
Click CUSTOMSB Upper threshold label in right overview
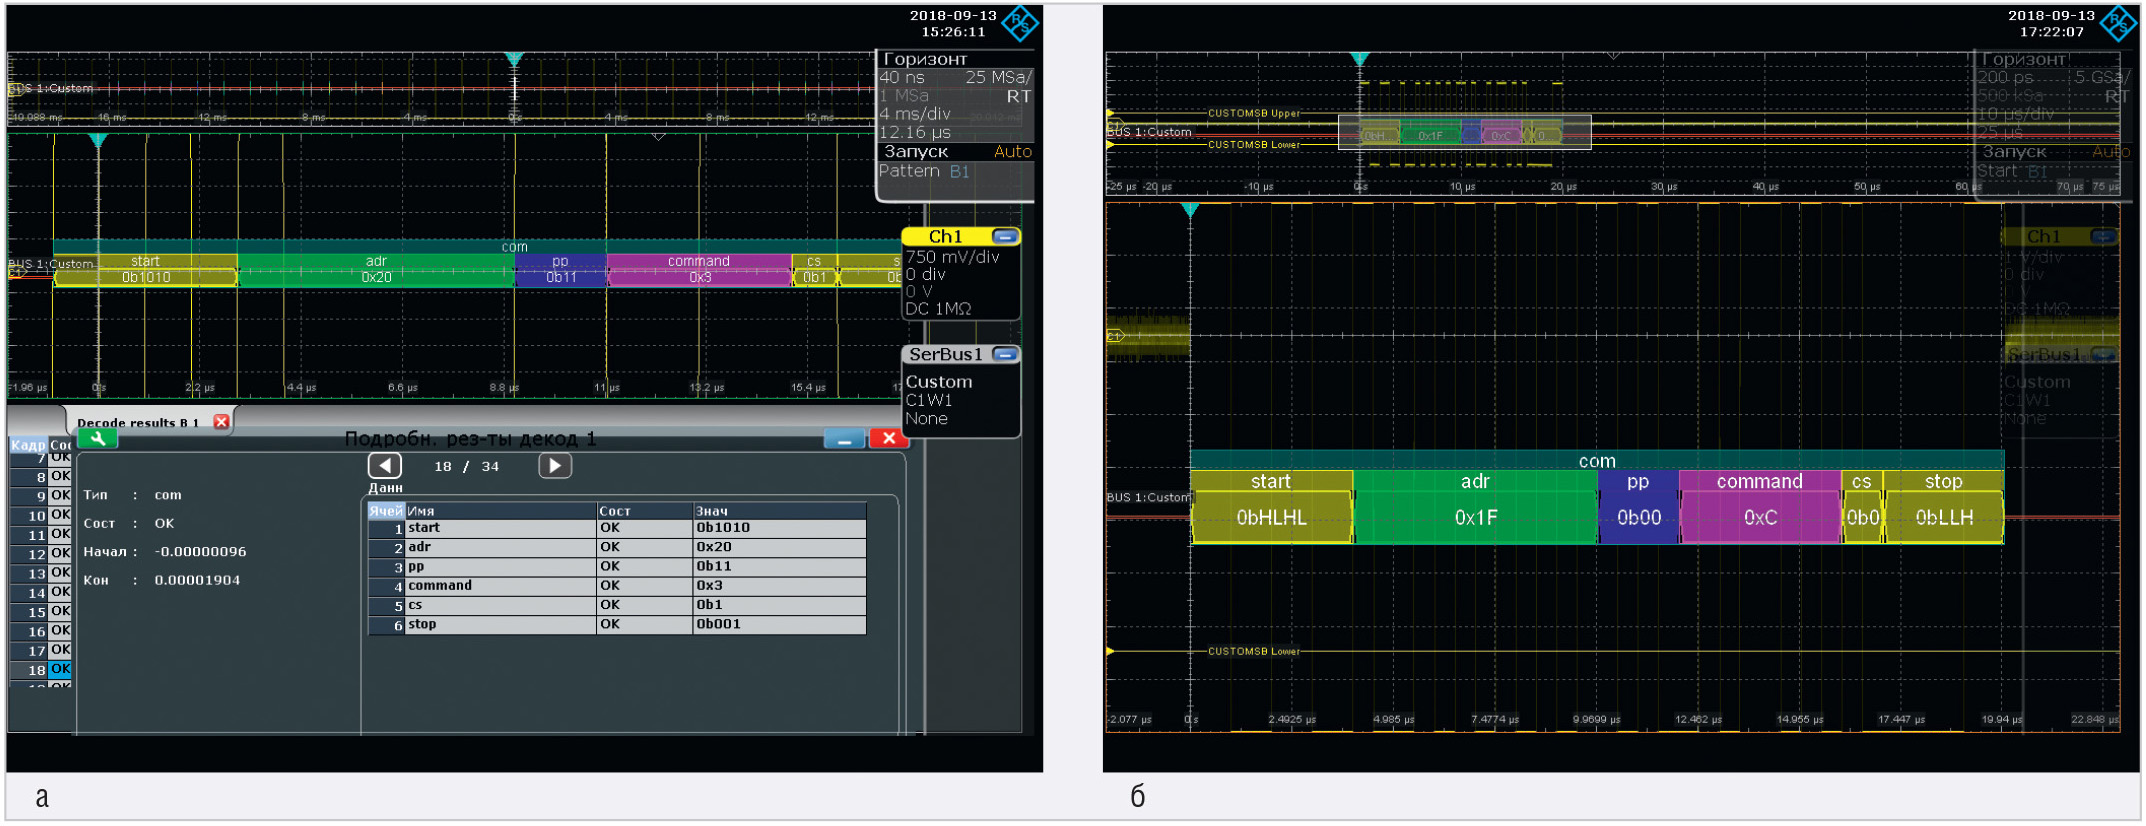(1254, 113)
